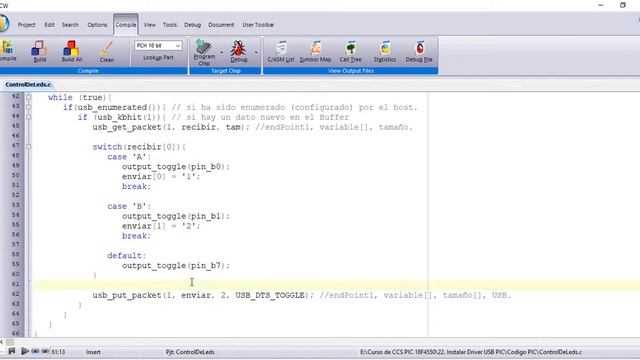Click the macro play icon in status bar
Screen dimensions: 640x360
click(x=24, y=351)
